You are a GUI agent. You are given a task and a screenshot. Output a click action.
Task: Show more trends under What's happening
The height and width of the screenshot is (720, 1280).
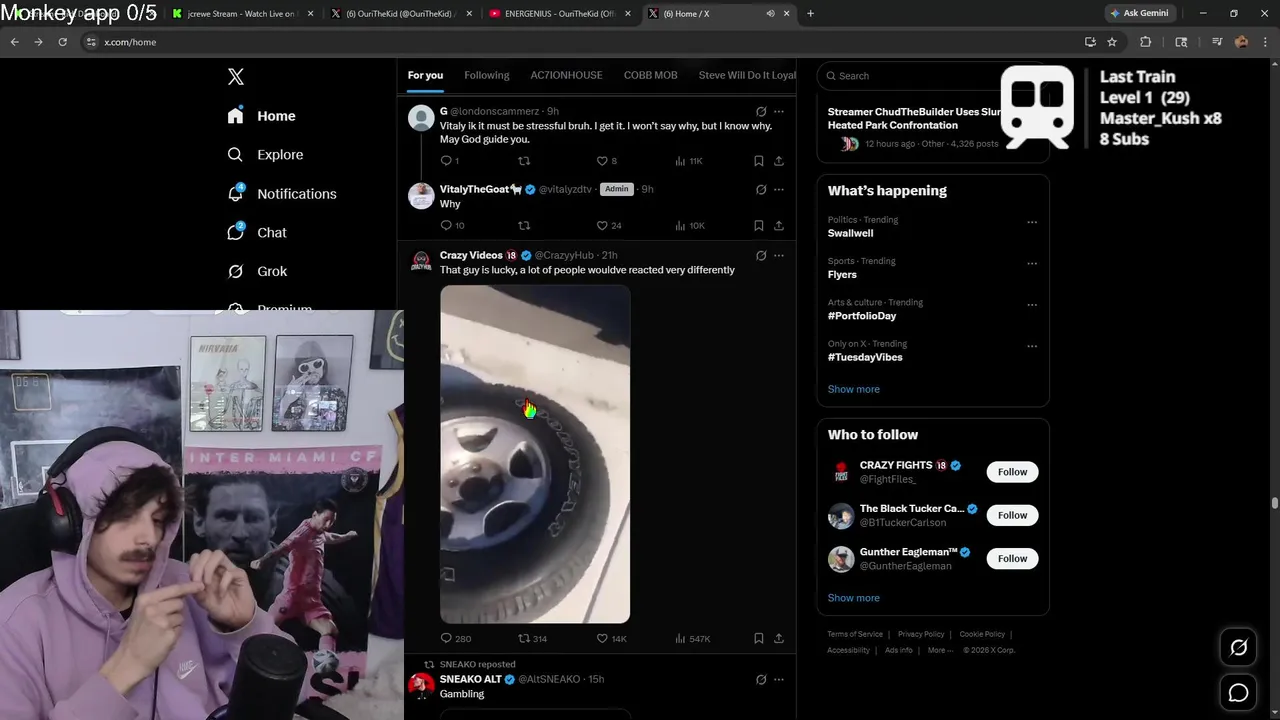[853, 389]
